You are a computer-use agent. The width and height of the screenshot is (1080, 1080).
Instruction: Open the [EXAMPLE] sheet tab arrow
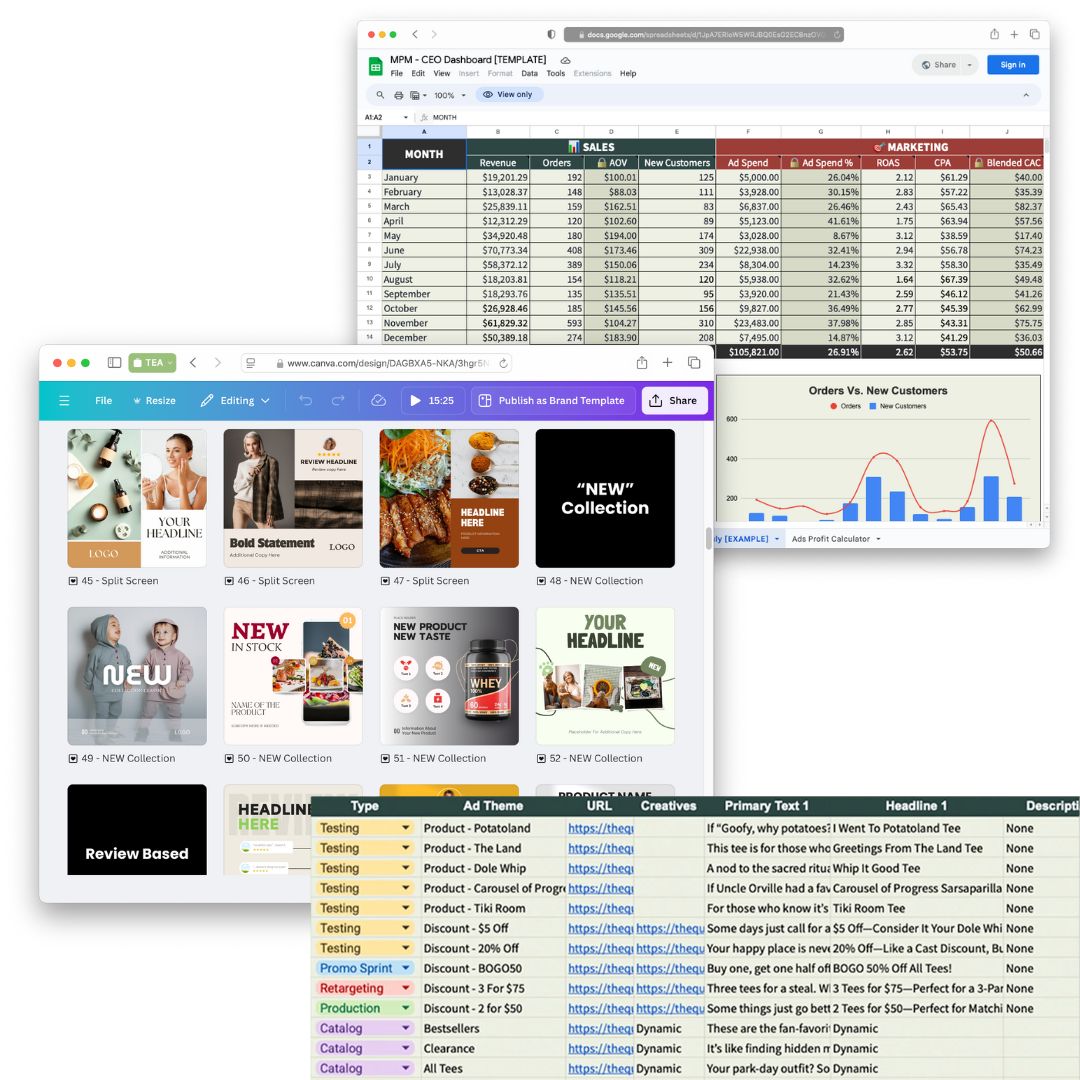[777, 539]
